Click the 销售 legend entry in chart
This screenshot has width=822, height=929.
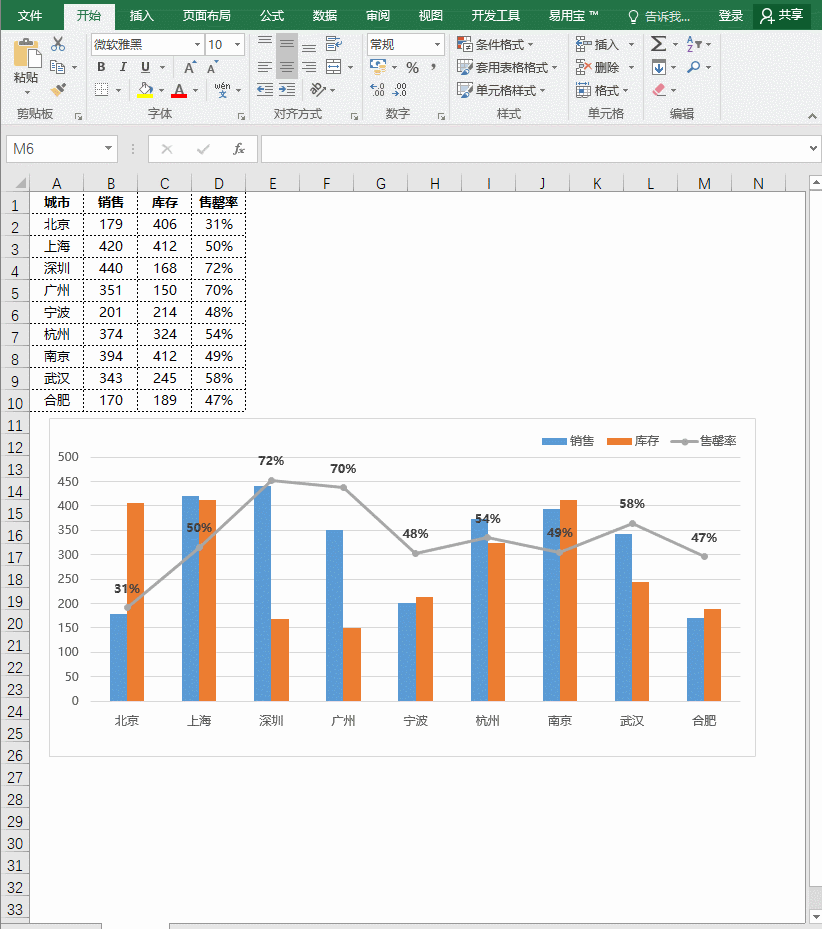(568, 441)
